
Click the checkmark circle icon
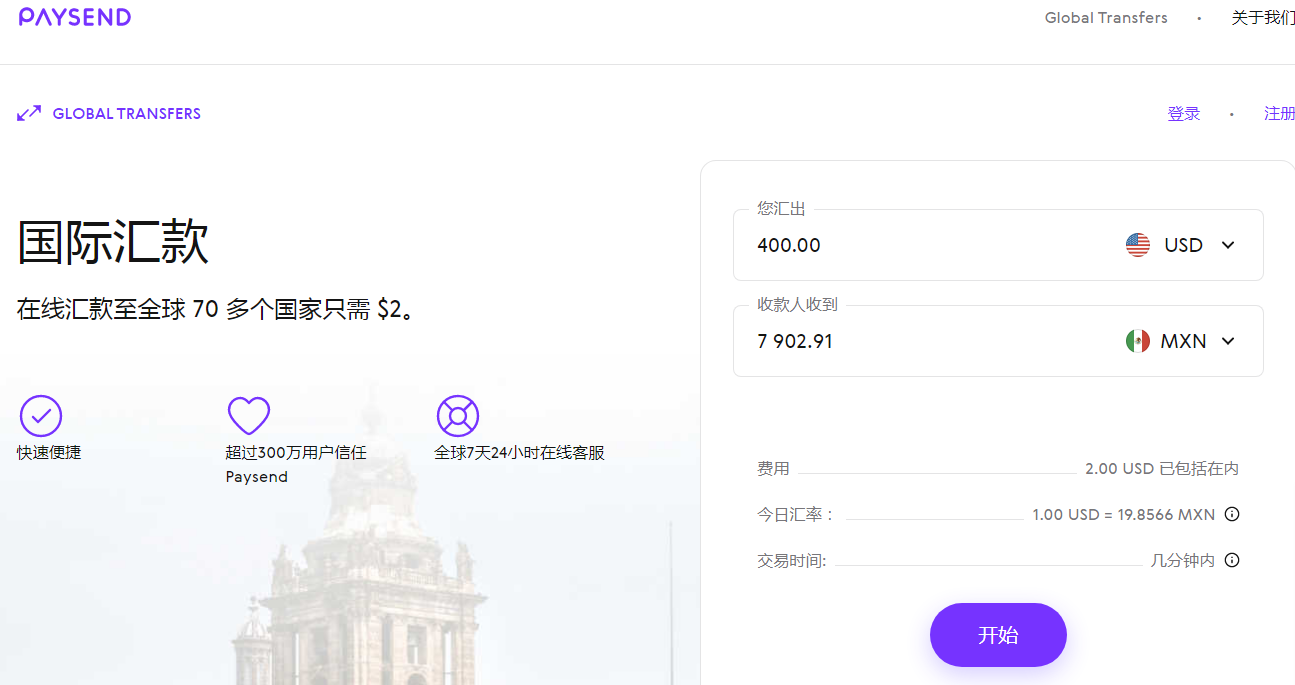[x=41, y=416]
